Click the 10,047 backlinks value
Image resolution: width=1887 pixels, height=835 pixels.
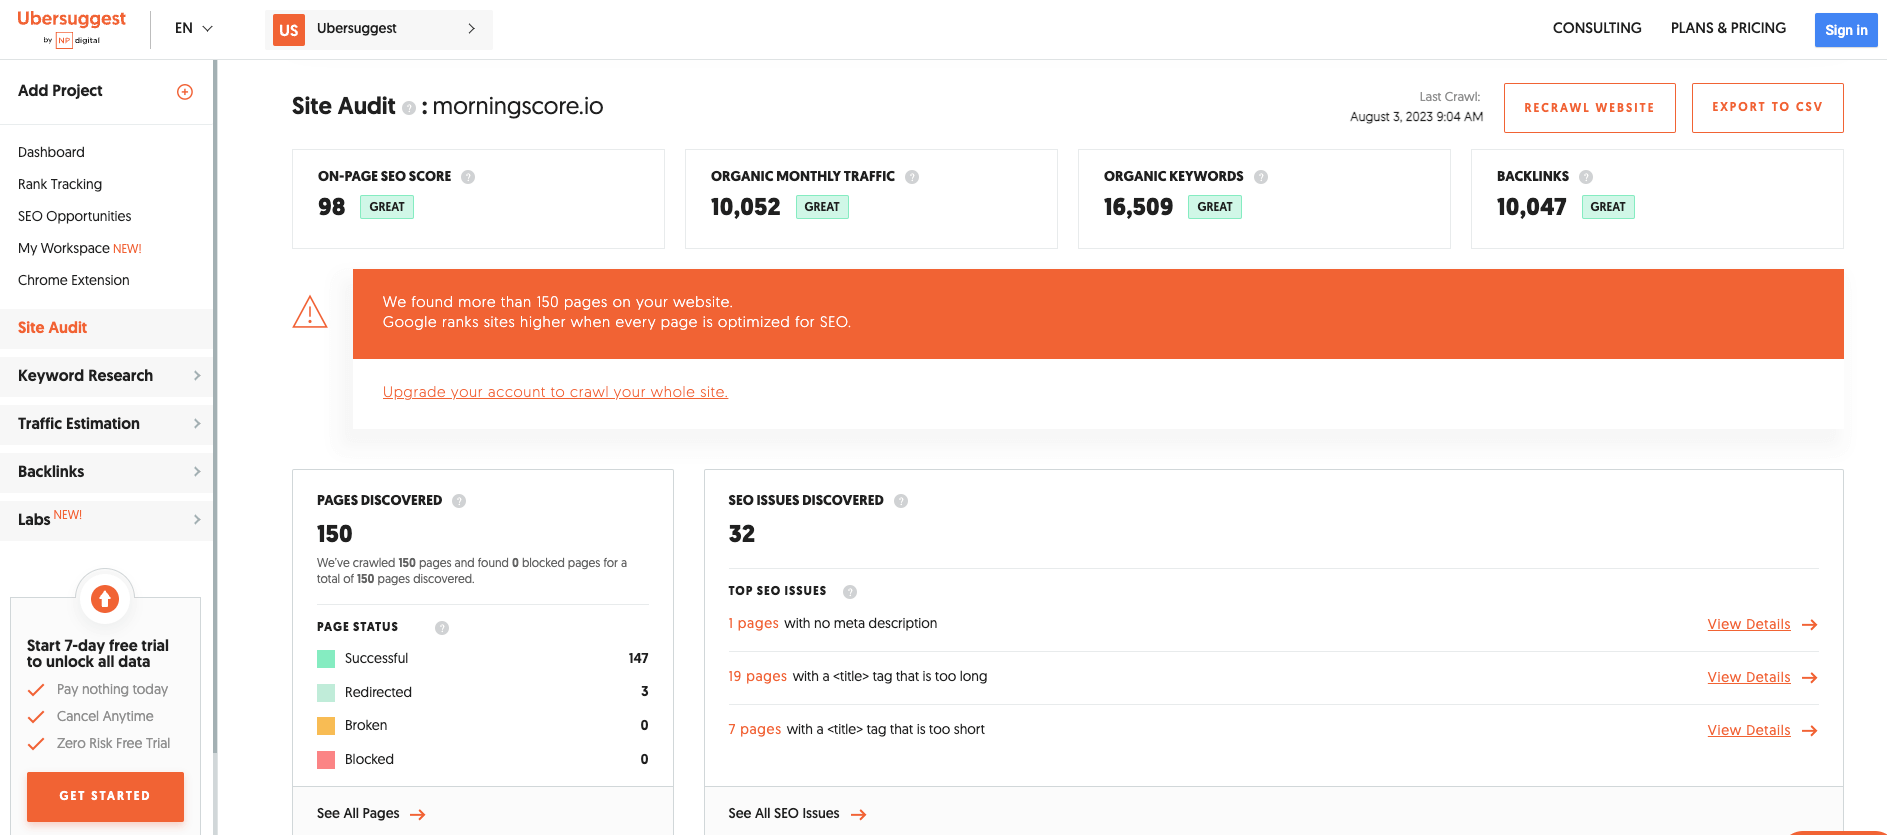[x=1531, y=207]
